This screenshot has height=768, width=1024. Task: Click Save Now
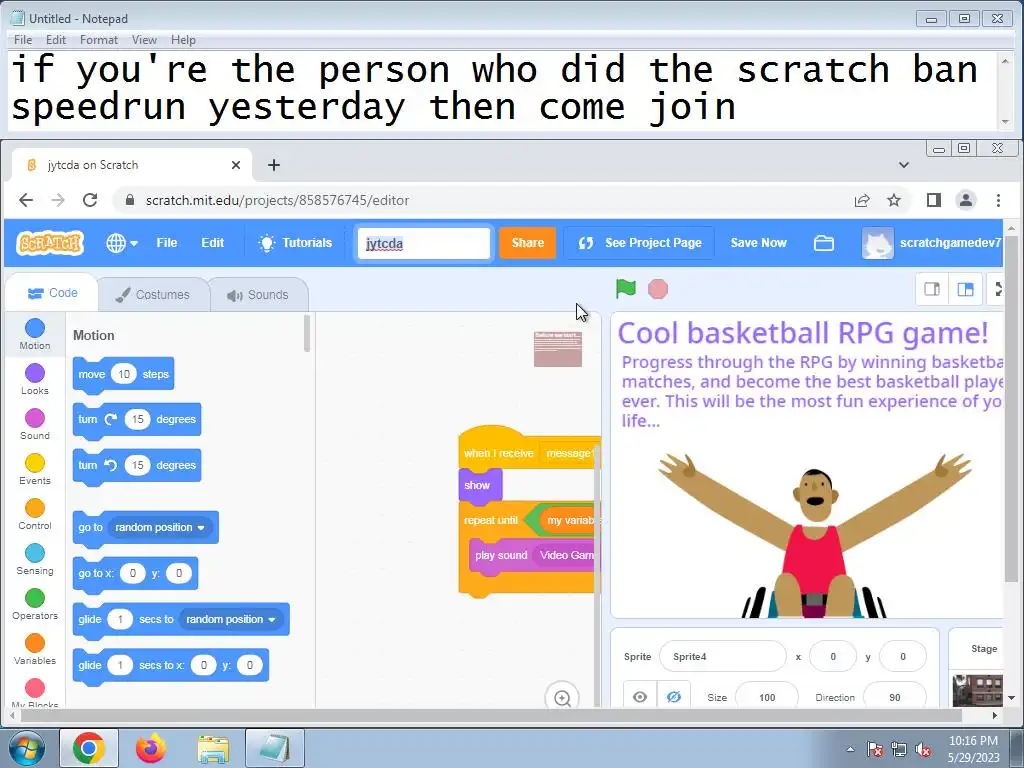(x=758, y=243)
